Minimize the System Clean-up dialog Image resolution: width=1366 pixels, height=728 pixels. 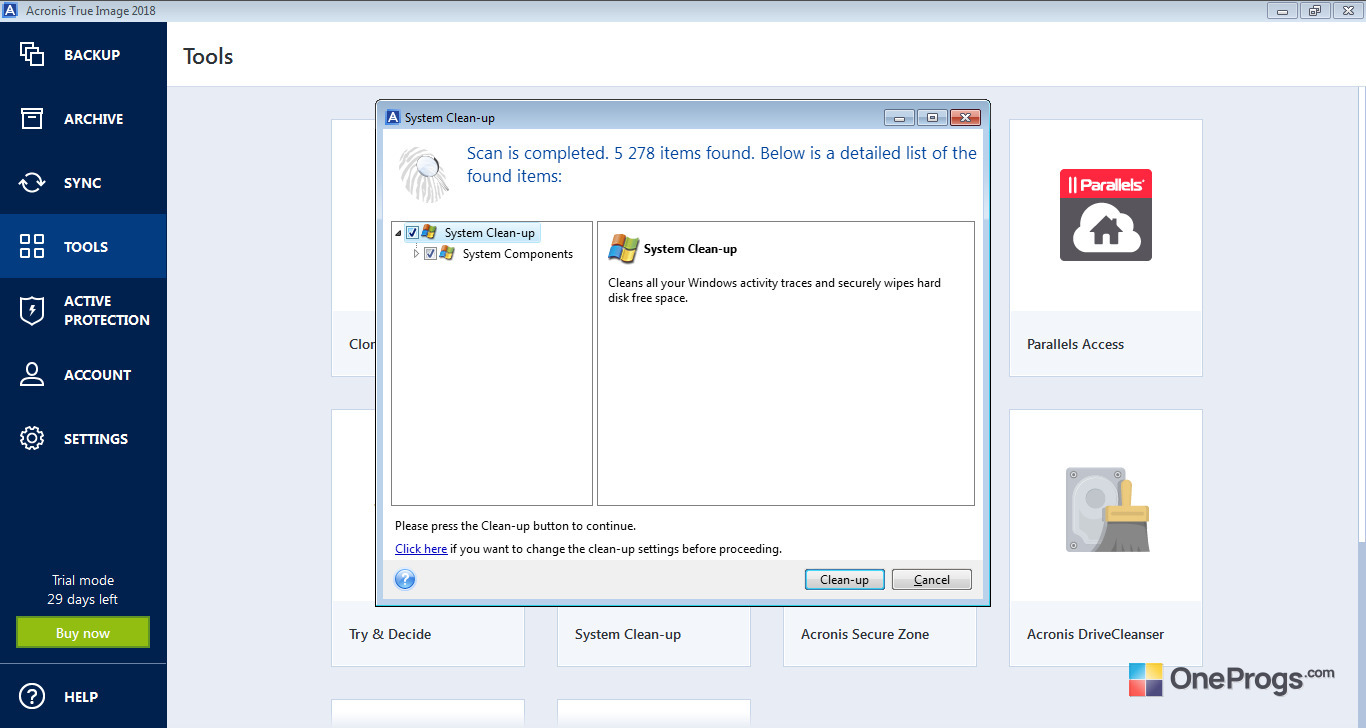coord(899,117)
